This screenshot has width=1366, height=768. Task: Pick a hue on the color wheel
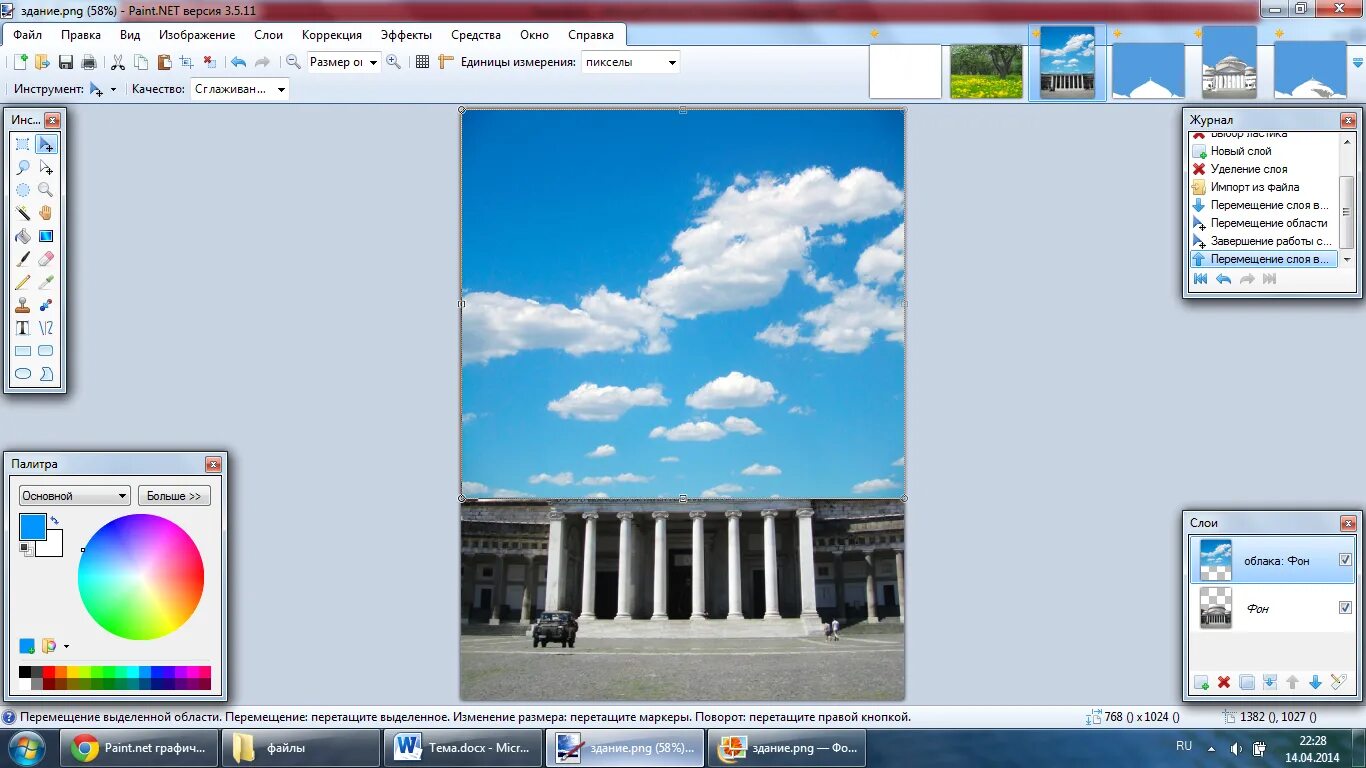pyautogui.click(x=141, y=577)
